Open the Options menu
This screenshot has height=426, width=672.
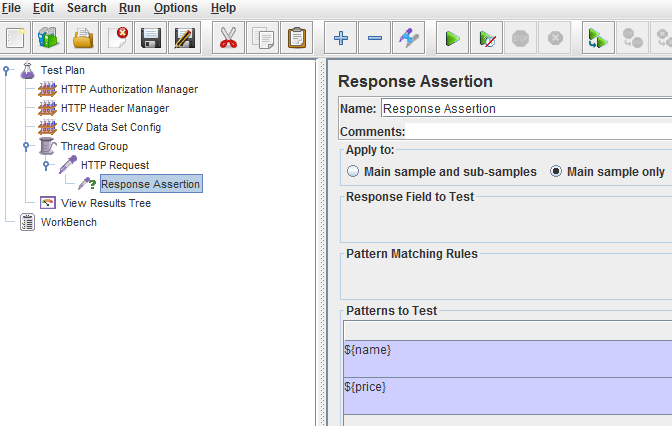tap(175, 8)
